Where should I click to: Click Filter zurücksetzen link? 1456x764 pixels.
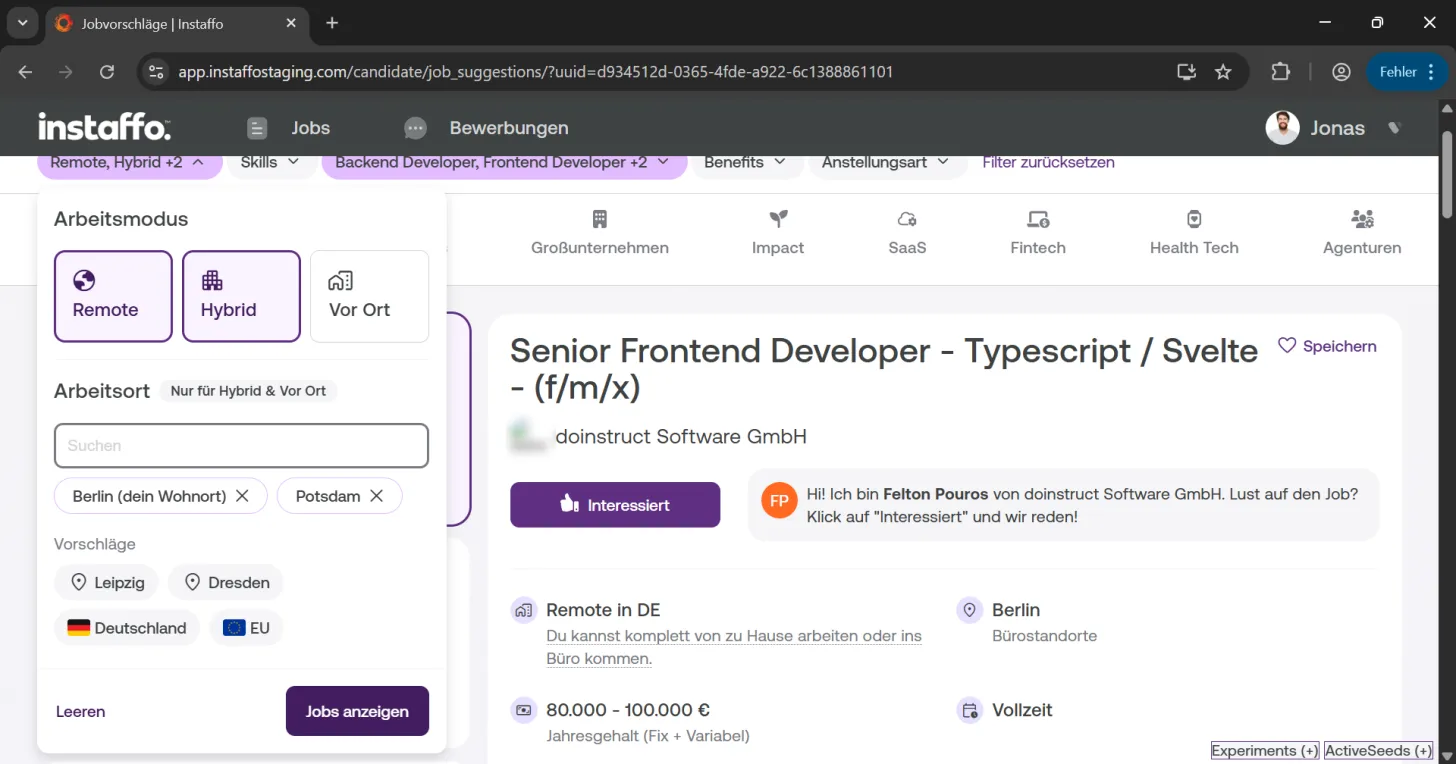pyautogui.click(x=1049, y=162)
